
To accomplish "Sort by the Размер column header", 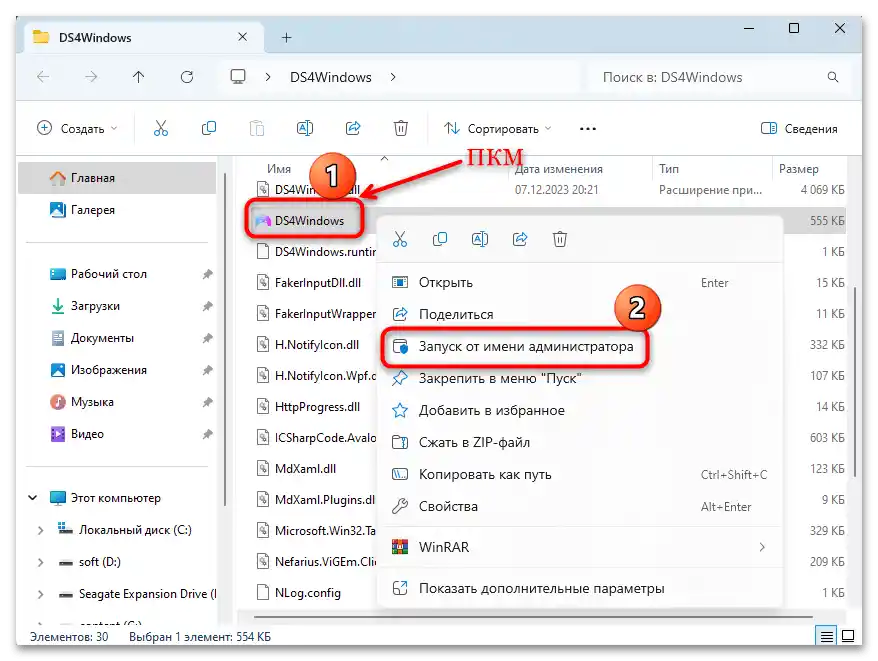I will coord(798,169).
